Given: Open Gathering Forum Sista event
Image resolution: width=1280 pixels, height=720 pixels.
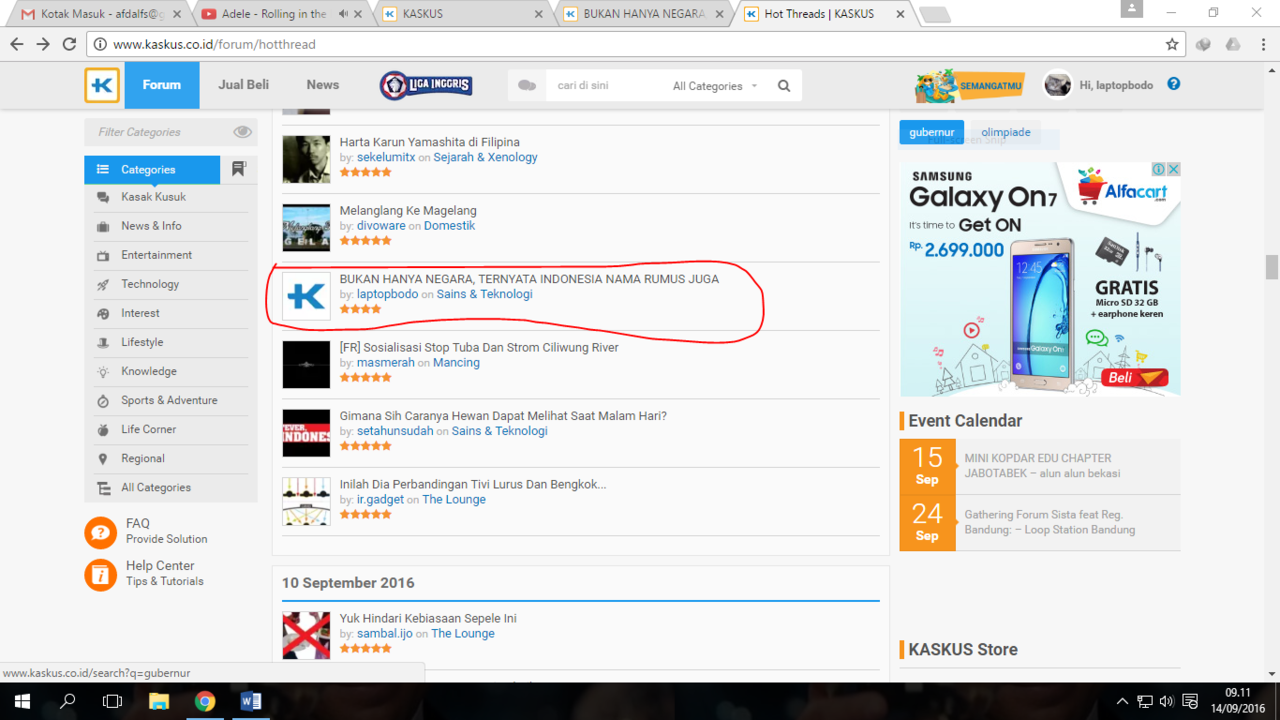Looking at the screenshot, I should [x=1050, y=522].
